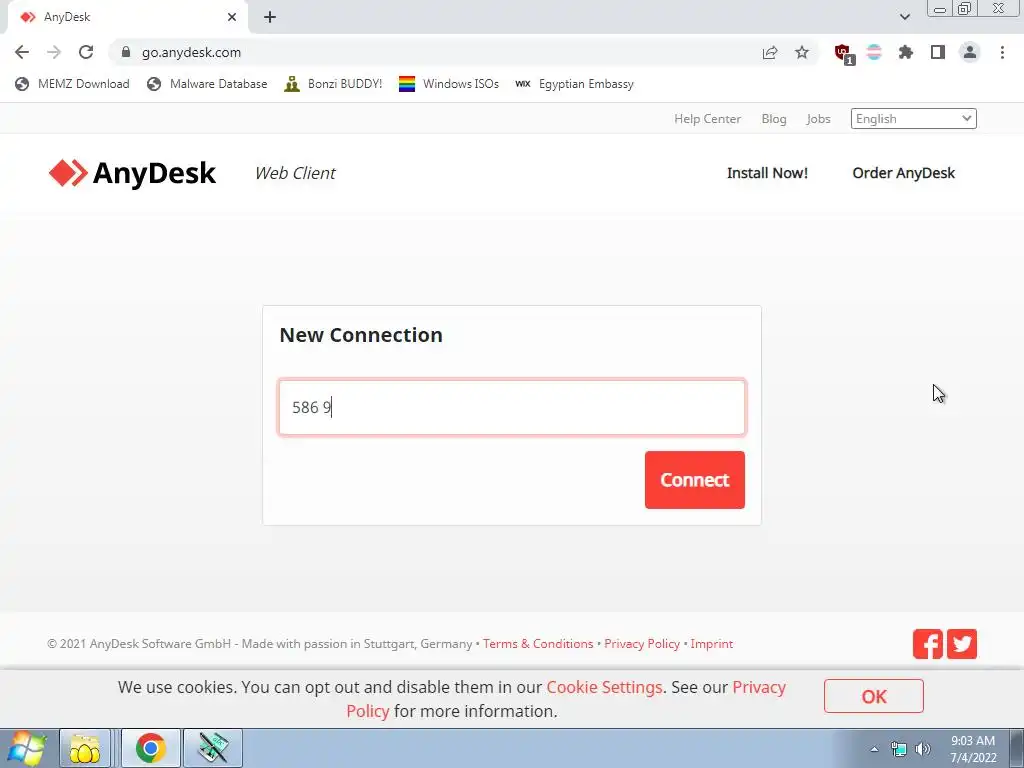Select the AnyDesk tab

pos(127,17)
